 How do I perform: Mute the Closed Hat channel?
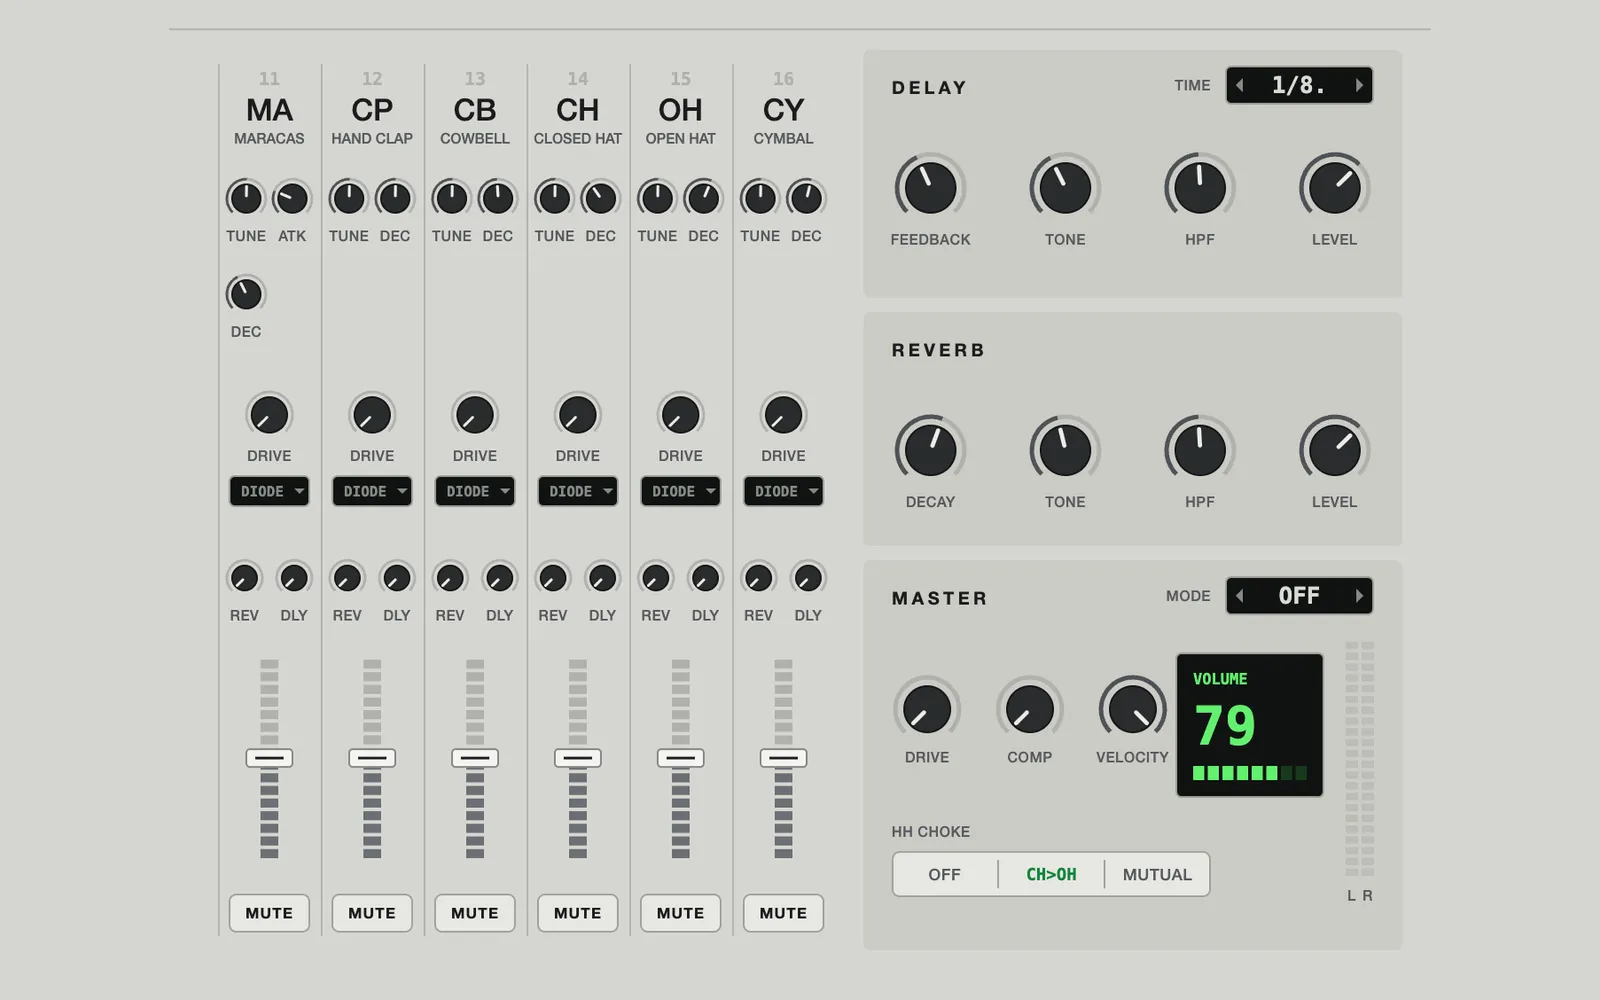(578, 913)
